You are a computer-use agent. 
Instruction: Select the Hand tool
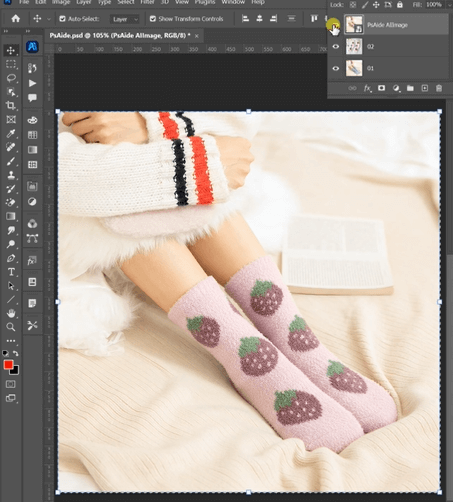click(x=11, y=313)
